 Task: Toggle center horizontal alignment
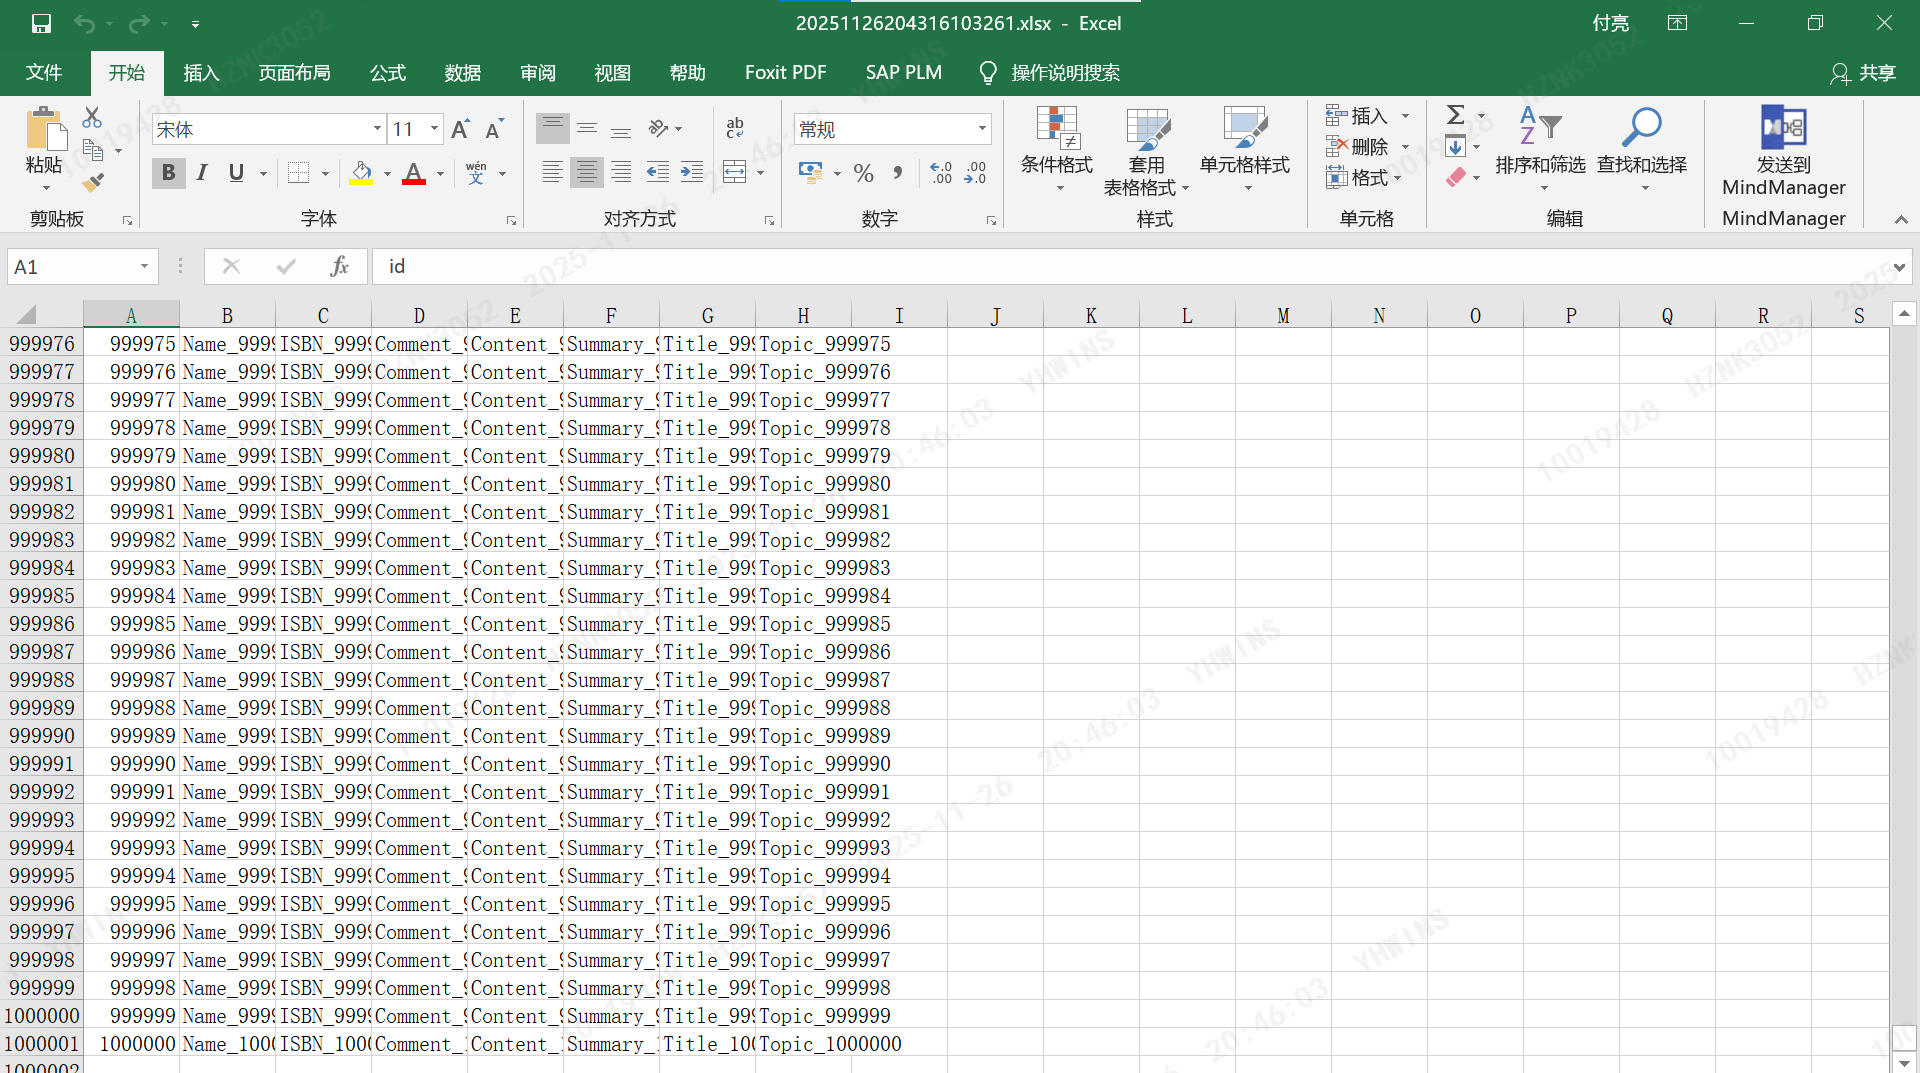[x=587, y=172]
